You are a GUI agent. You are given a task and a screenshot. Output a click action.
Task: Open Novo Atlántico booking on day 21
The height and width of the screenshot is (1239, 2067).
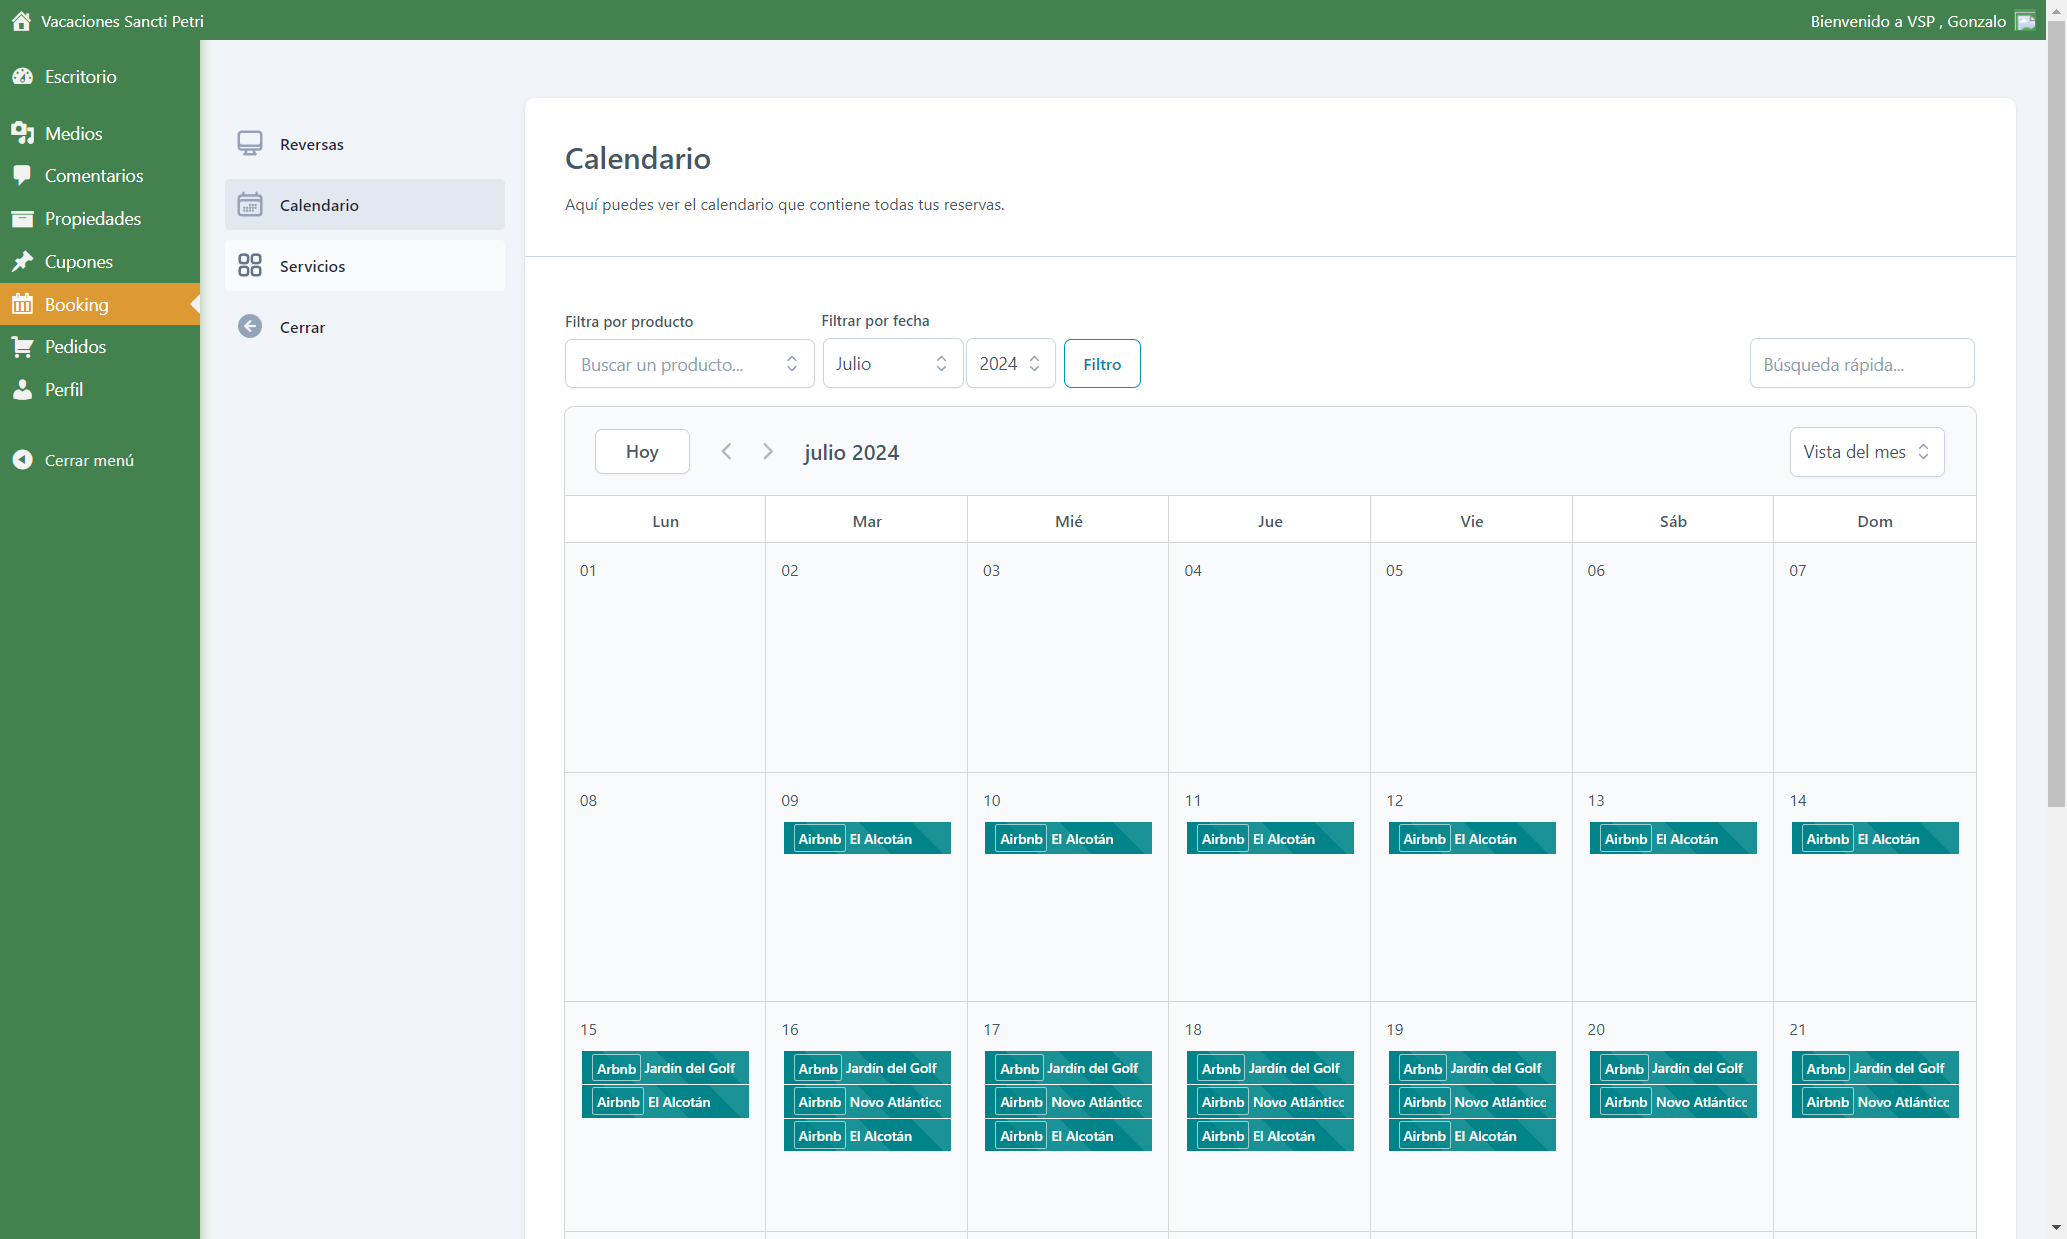[1875, 1102]
